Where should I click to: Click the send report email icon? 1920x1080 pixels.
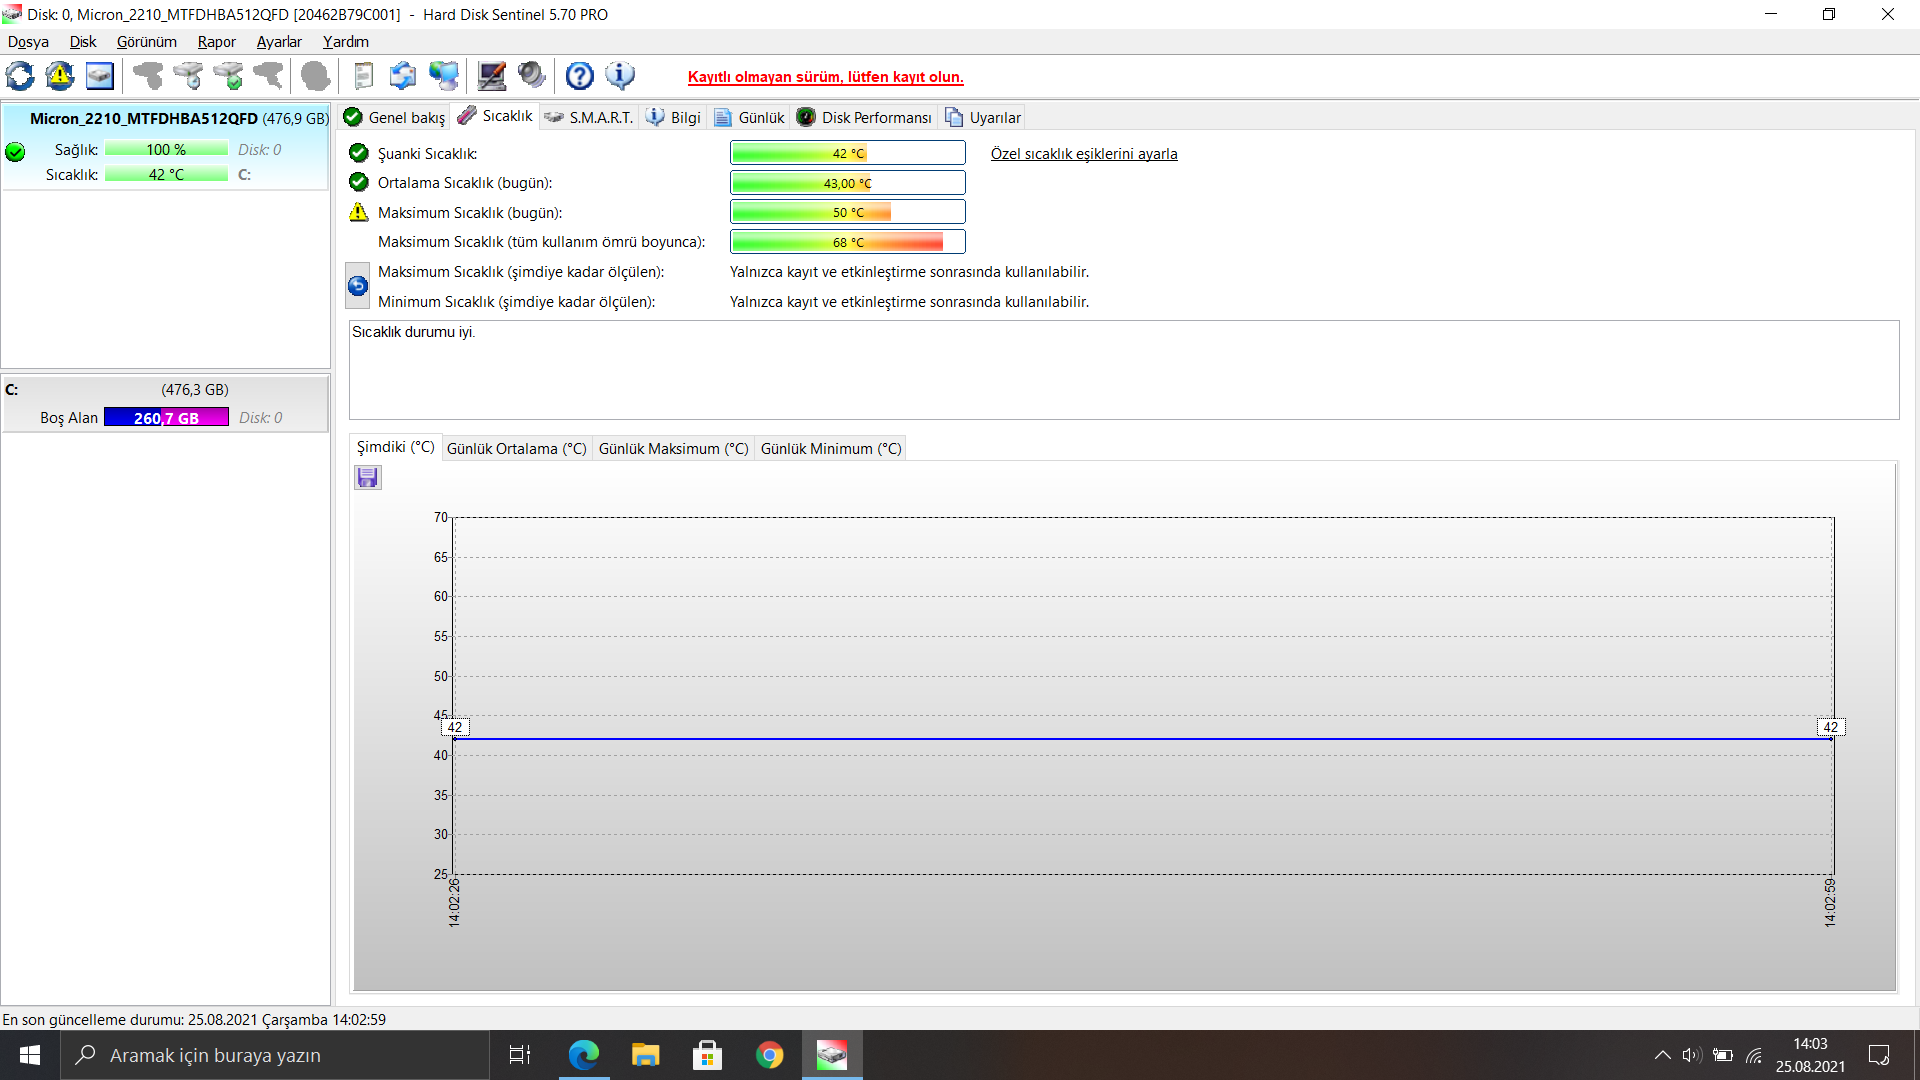(403, 76)
